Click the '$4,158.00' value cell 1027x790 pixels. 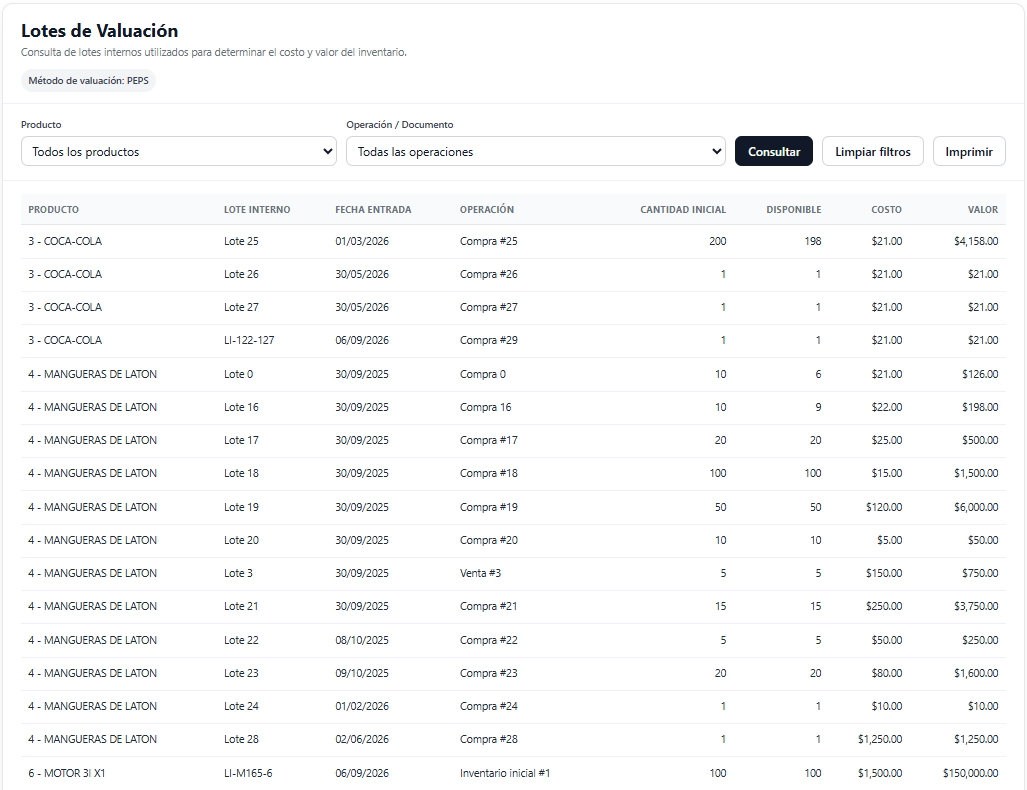[976, 241]
